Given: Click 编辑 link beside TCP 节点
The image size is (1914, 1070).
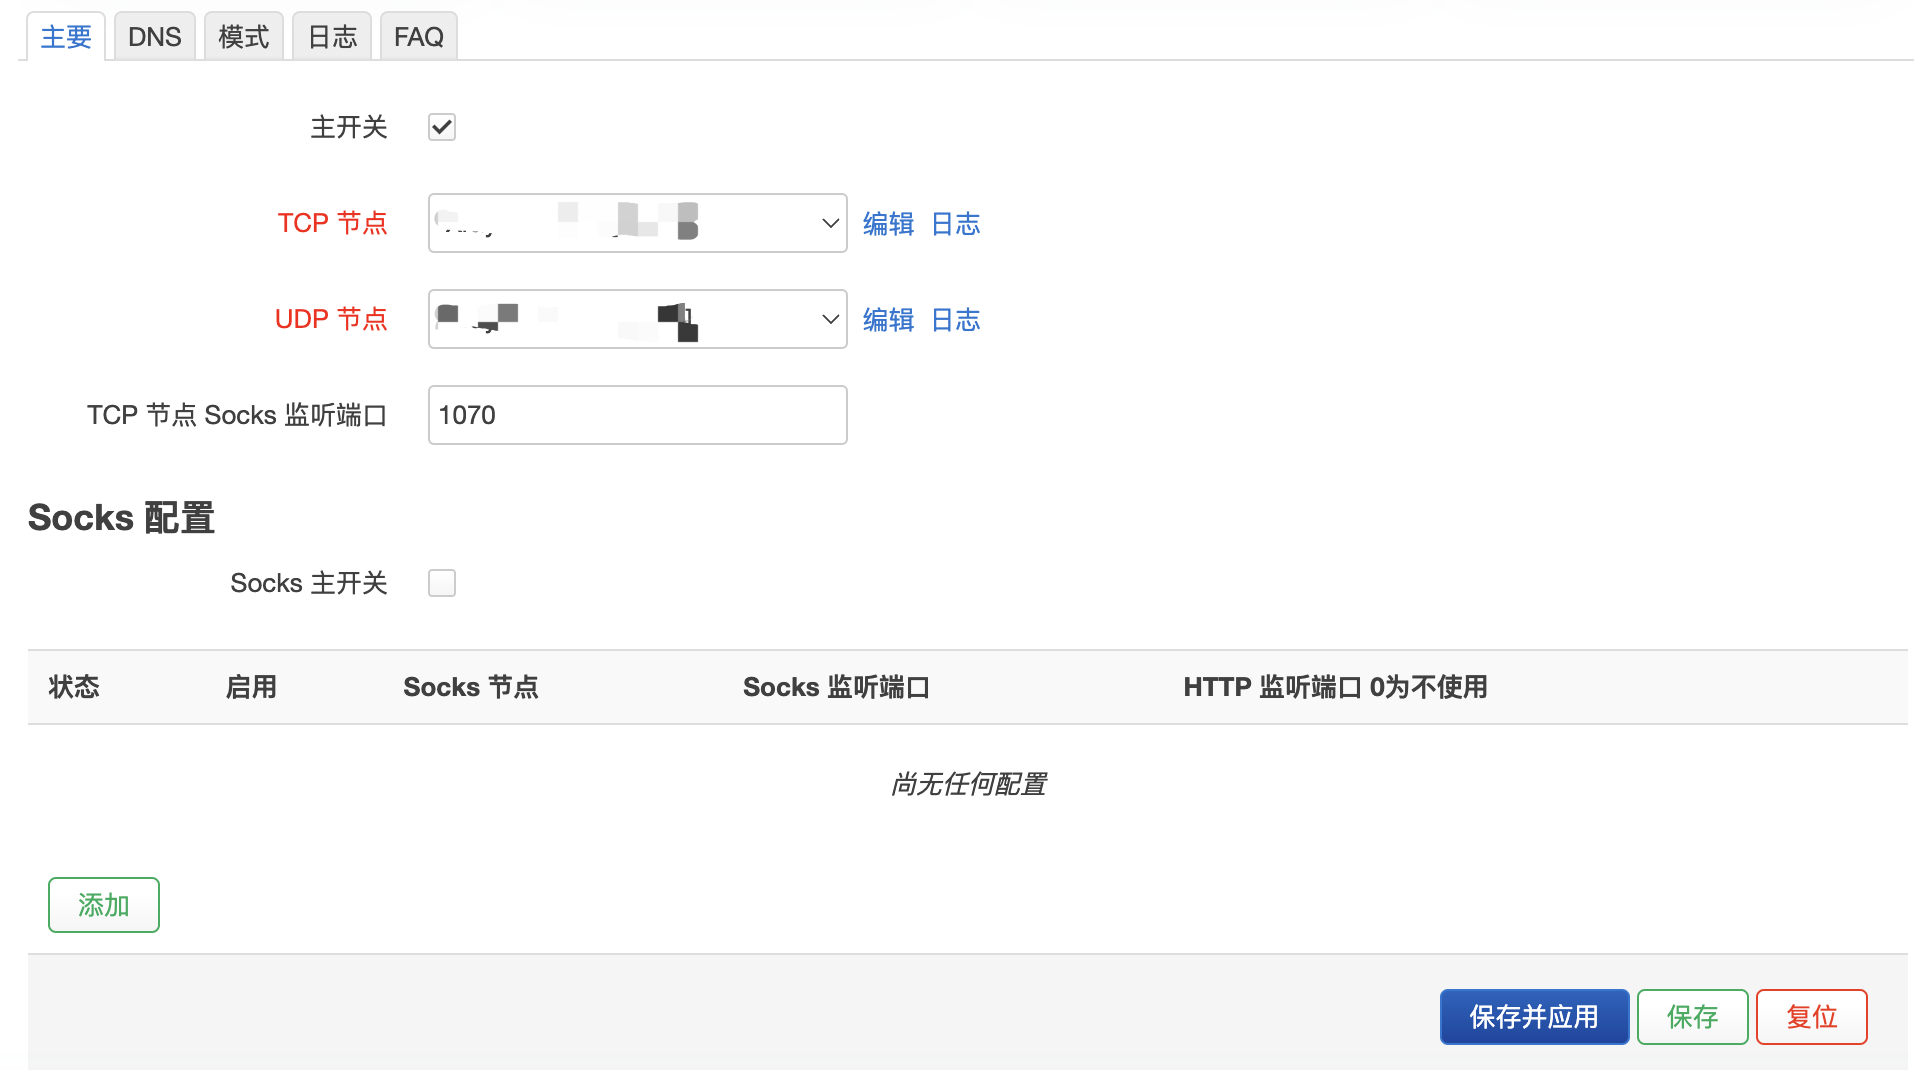Looking at the screenshot, I should tap(888, 224).
